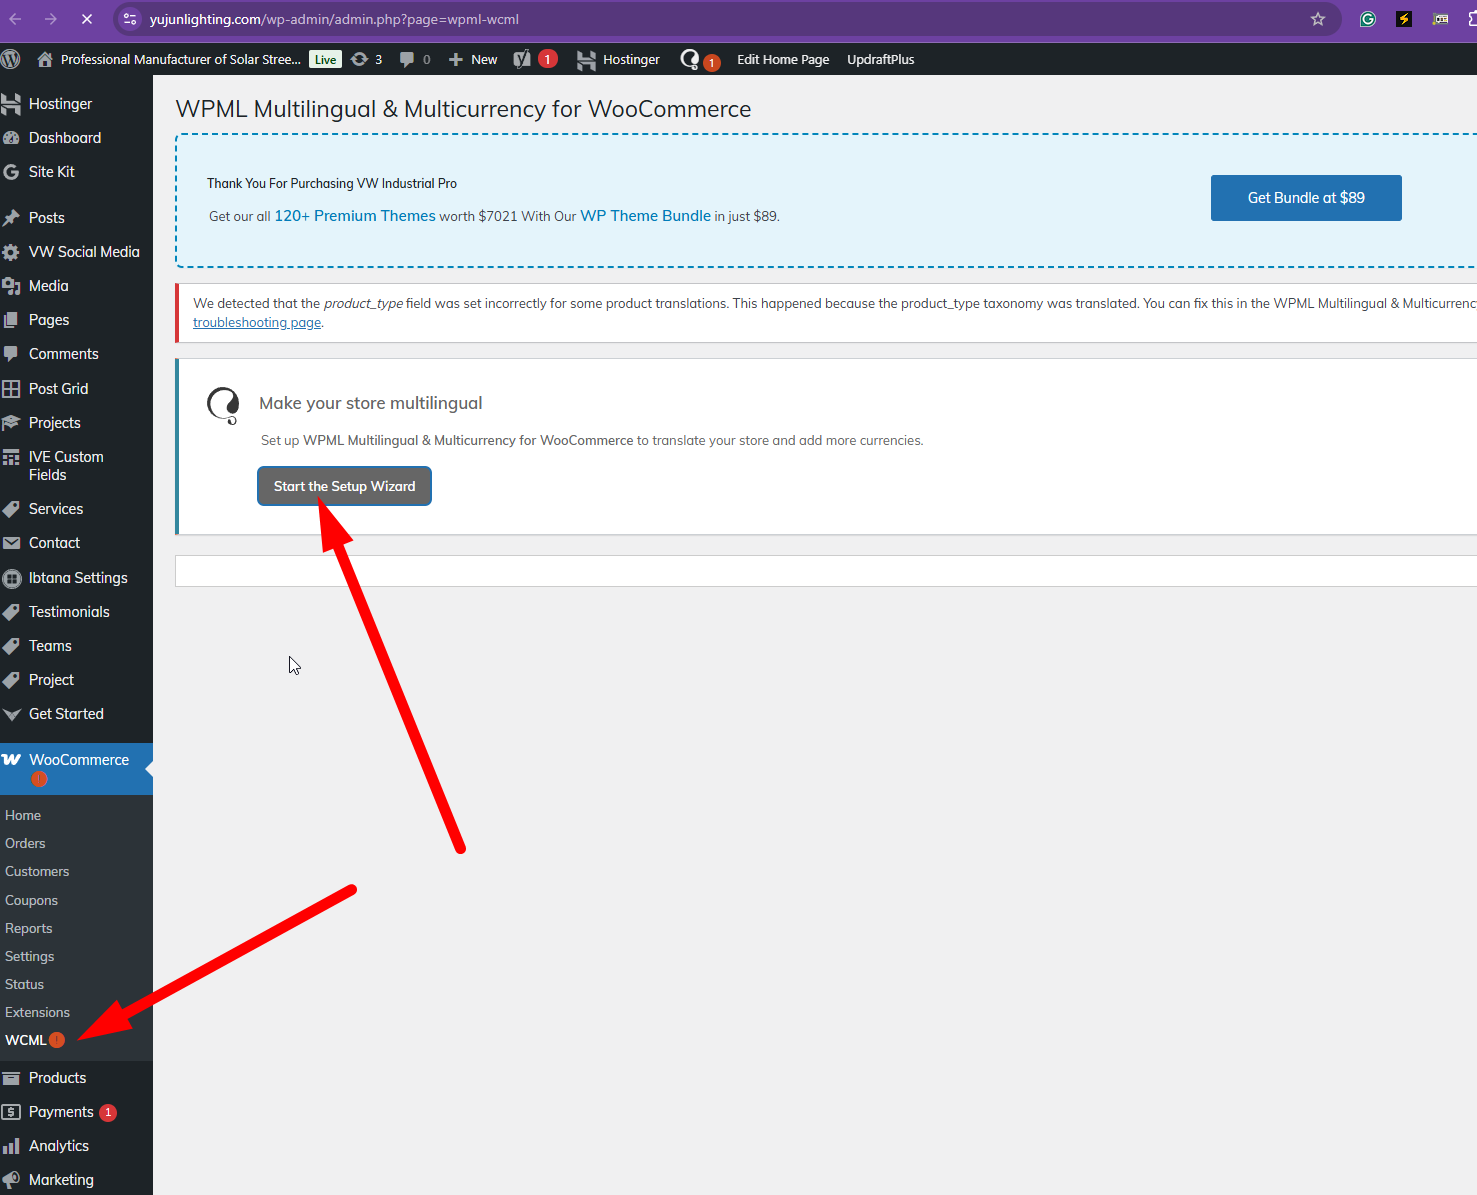Open the WPML icon in the admin bar
Viewport: 1477px width, 1195px height.
pyautogui.click(x=690, y=59)
